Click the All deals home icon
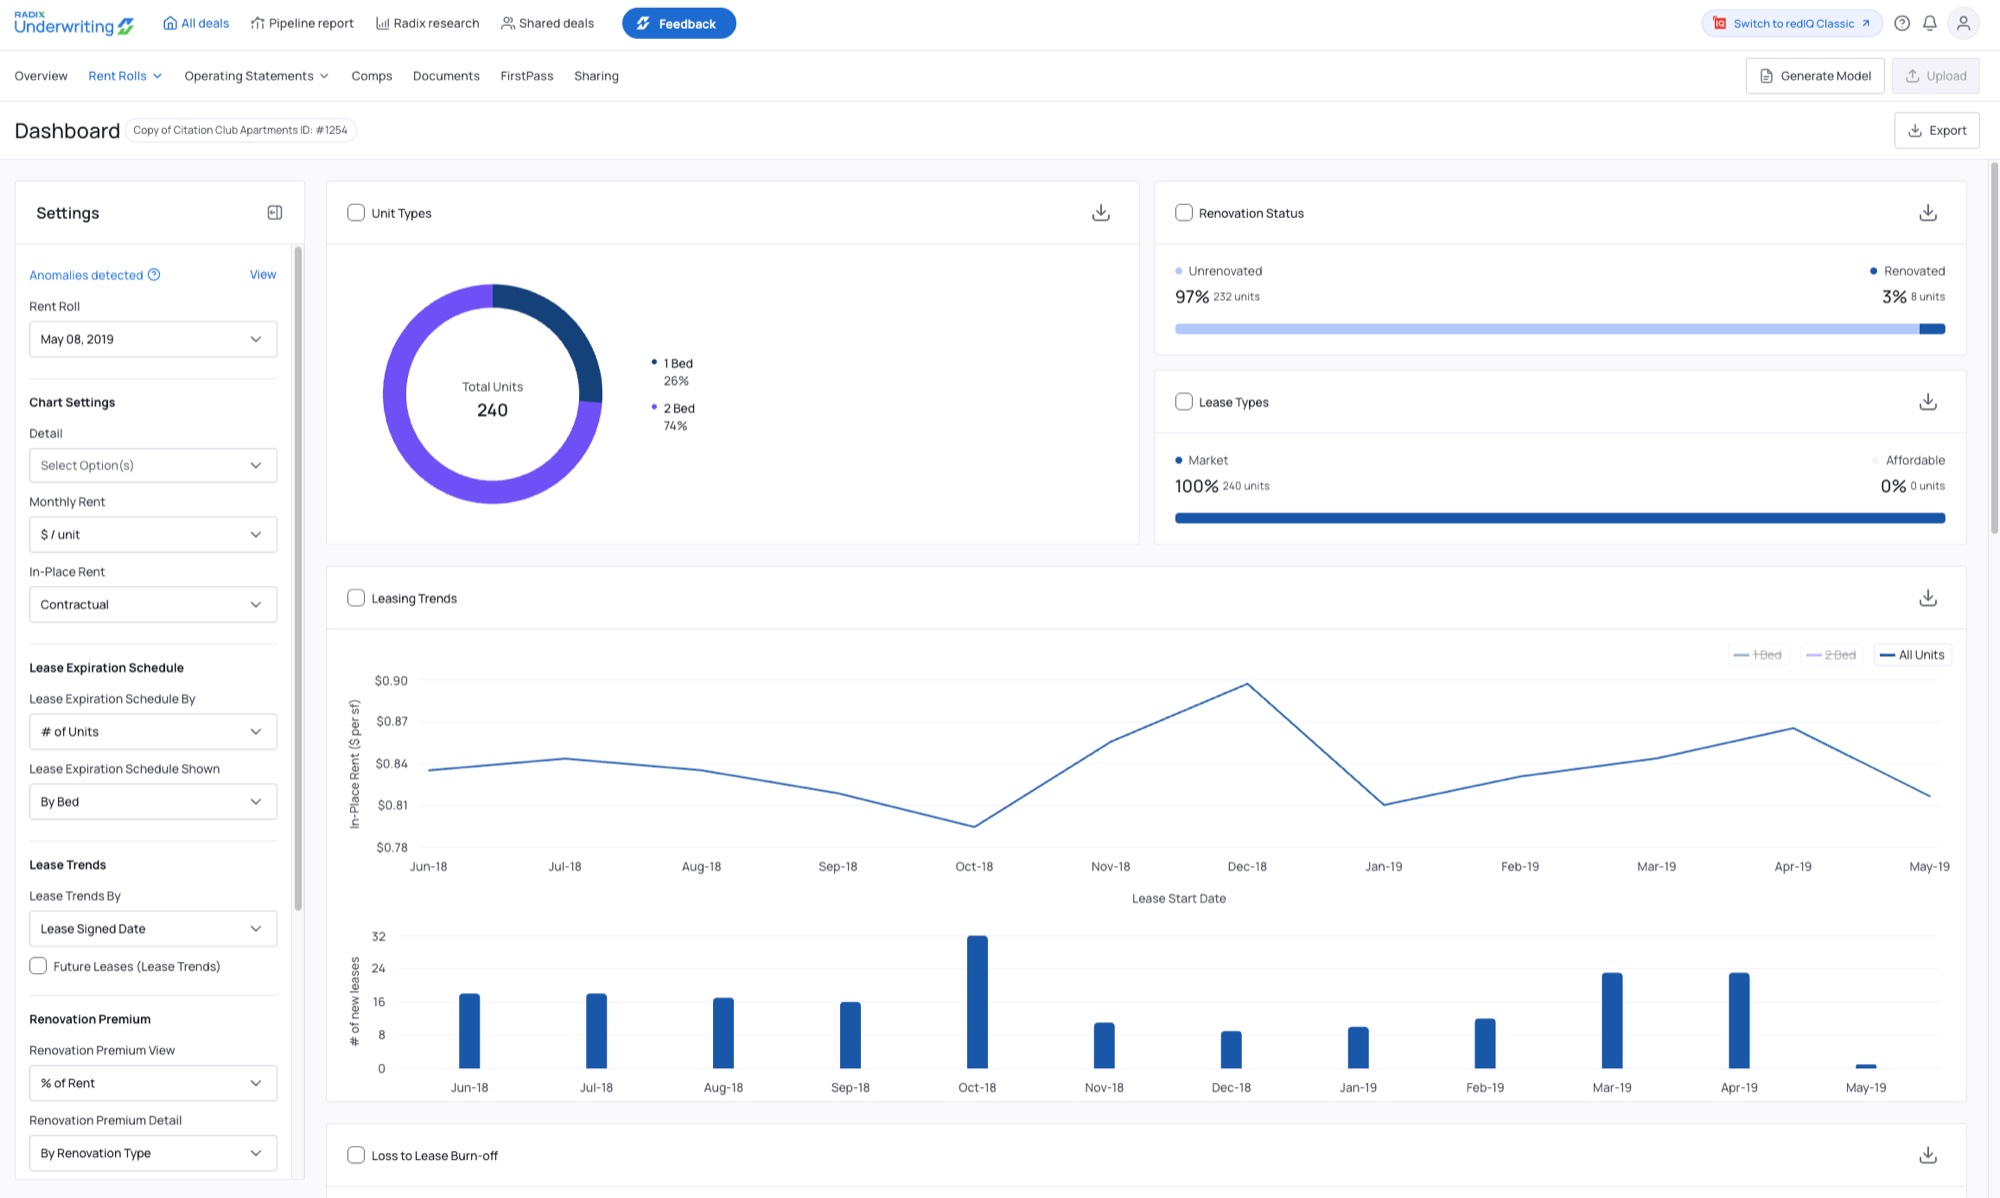 [170, 23]
